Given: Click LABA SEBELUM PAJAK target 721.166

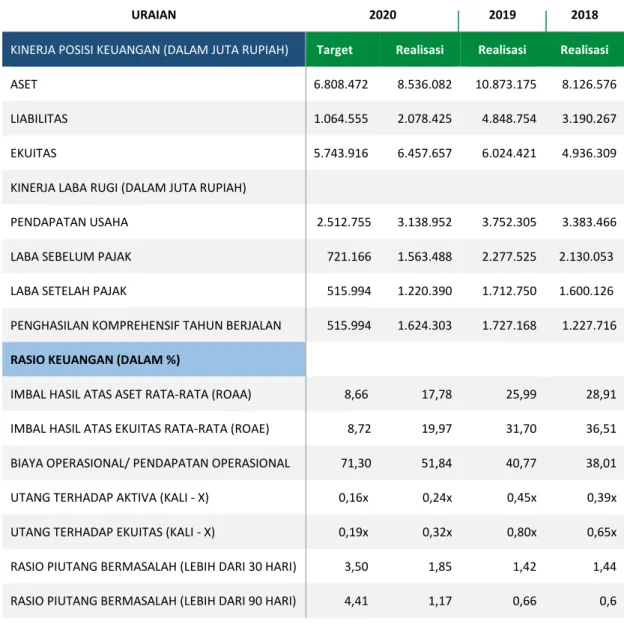Looking at the screenshot, I should coord(349,257).
